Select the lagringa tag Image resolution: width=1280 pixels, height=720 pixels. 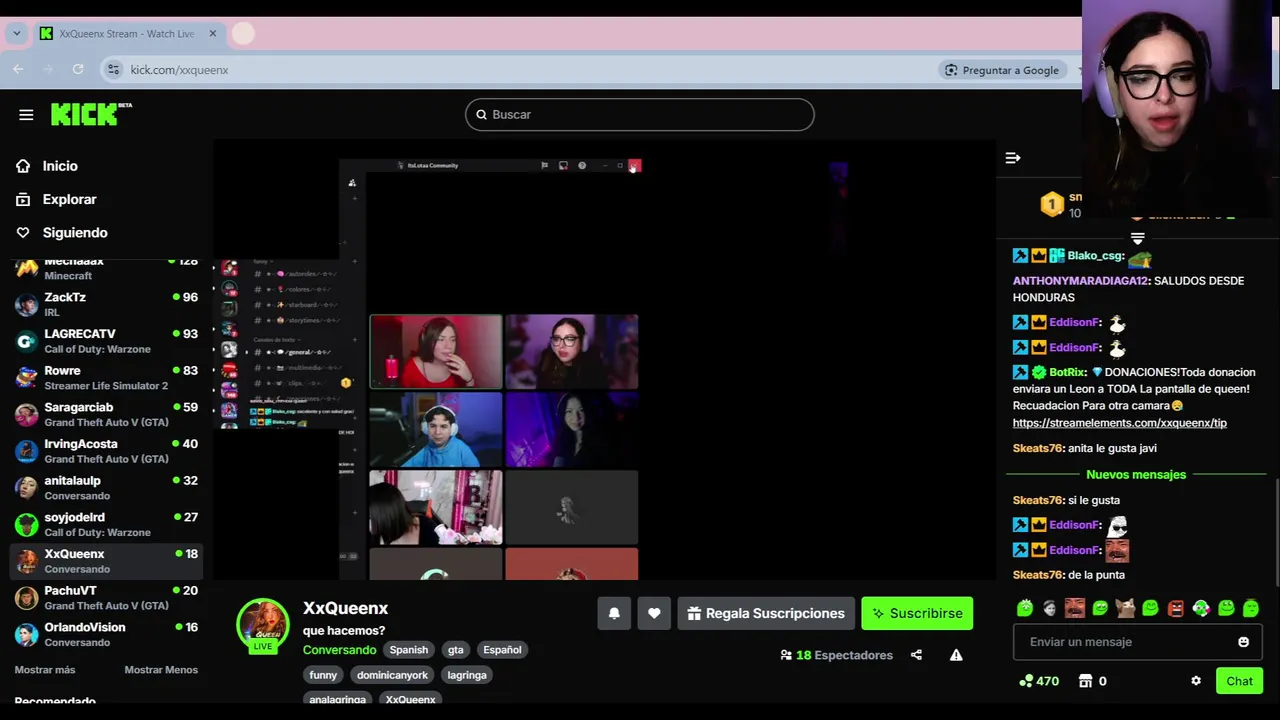(x=467, y=675)
